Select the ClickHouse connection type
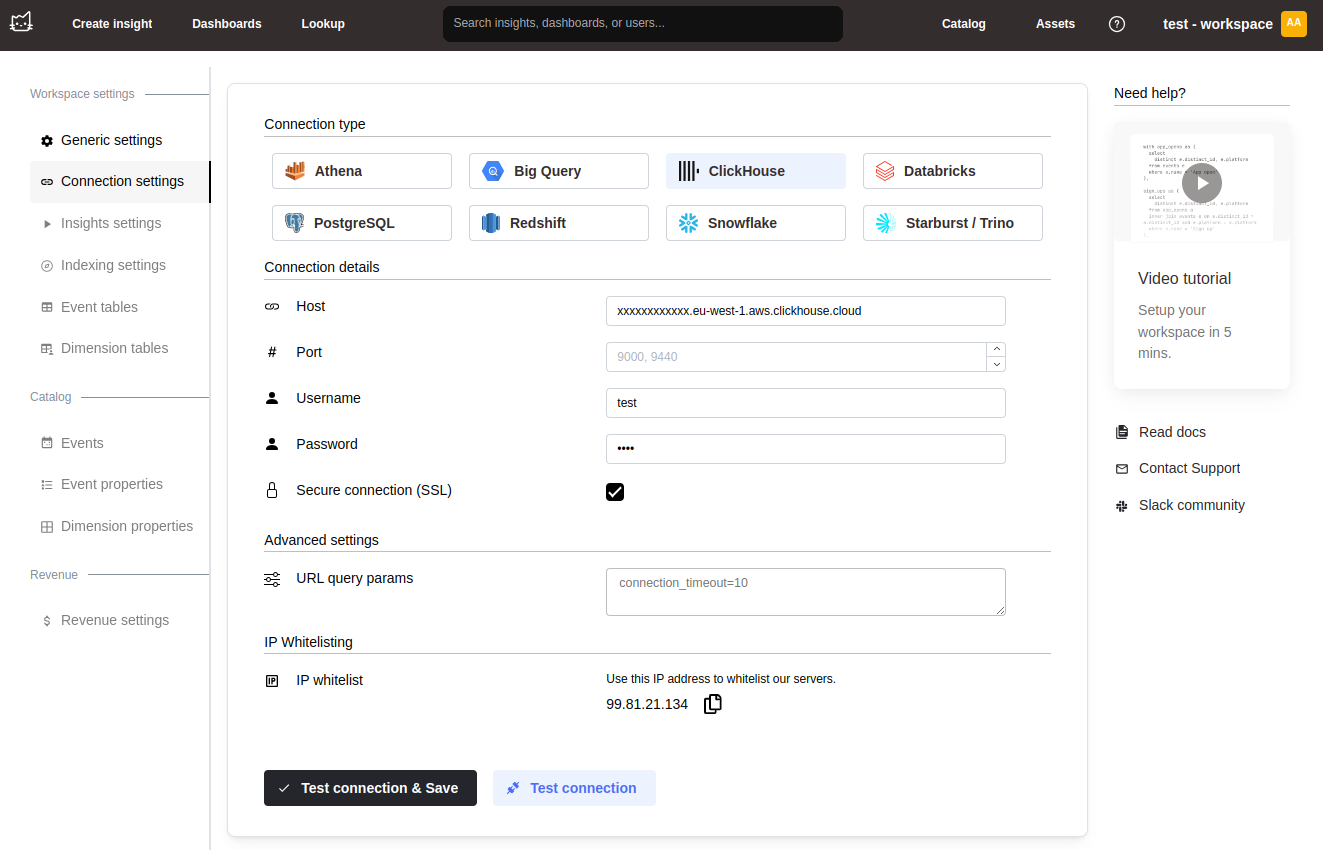Screen dimensions: 1323x850 tap(755, 171)
